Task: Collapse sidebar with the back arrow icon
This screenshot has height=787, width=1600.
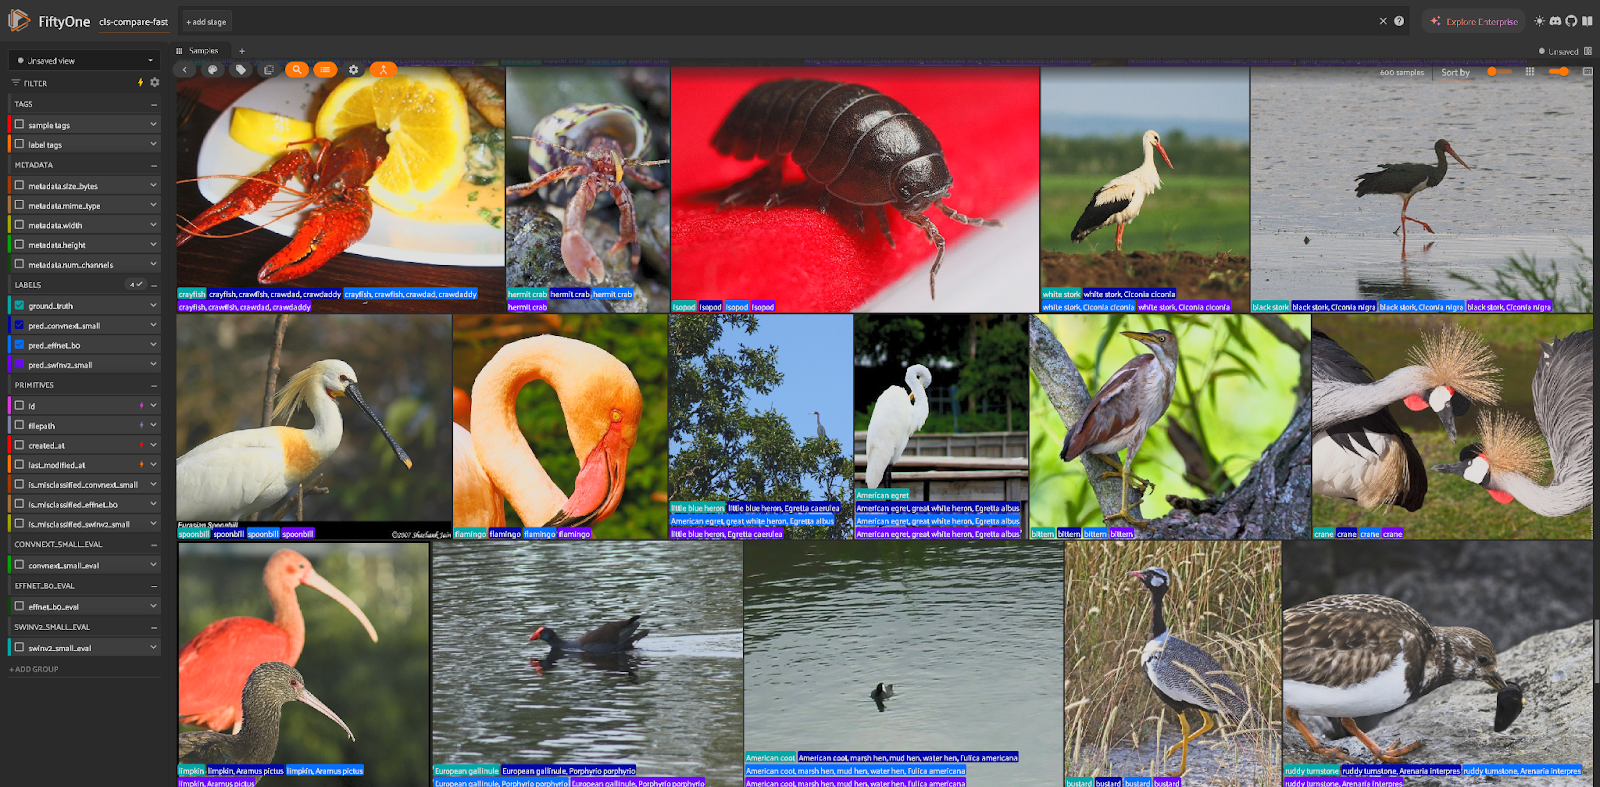Action: [185, 70]
